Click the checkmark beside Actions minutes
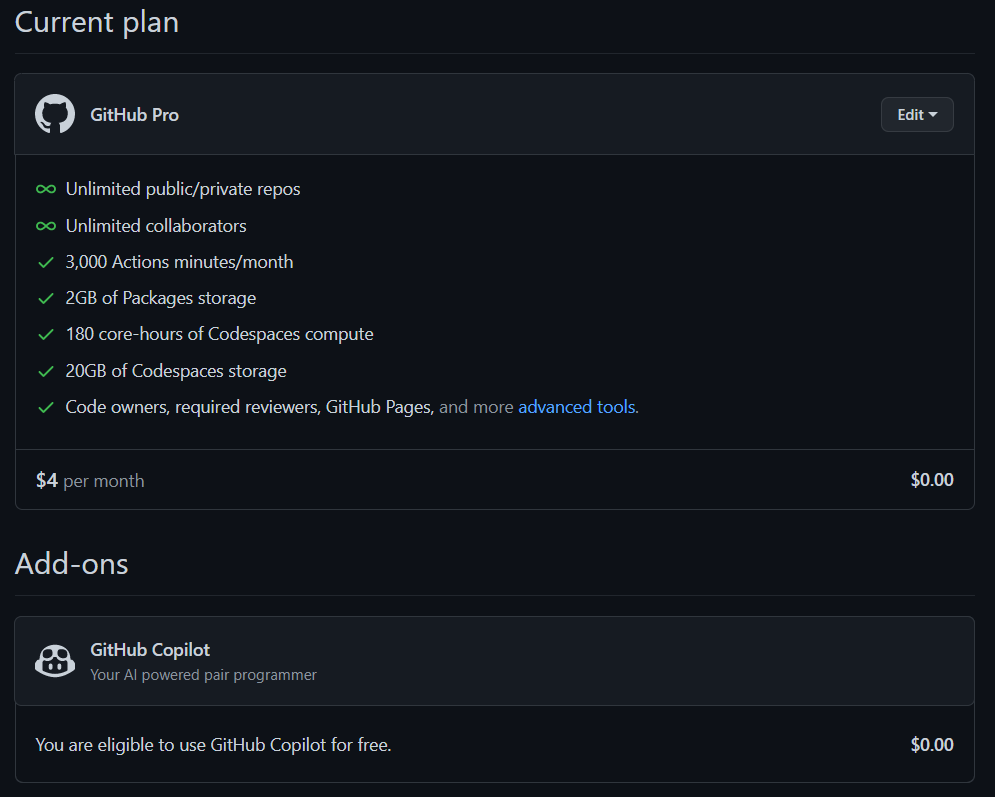Viewport: 995px width, 797px height. tap(45, 261)
